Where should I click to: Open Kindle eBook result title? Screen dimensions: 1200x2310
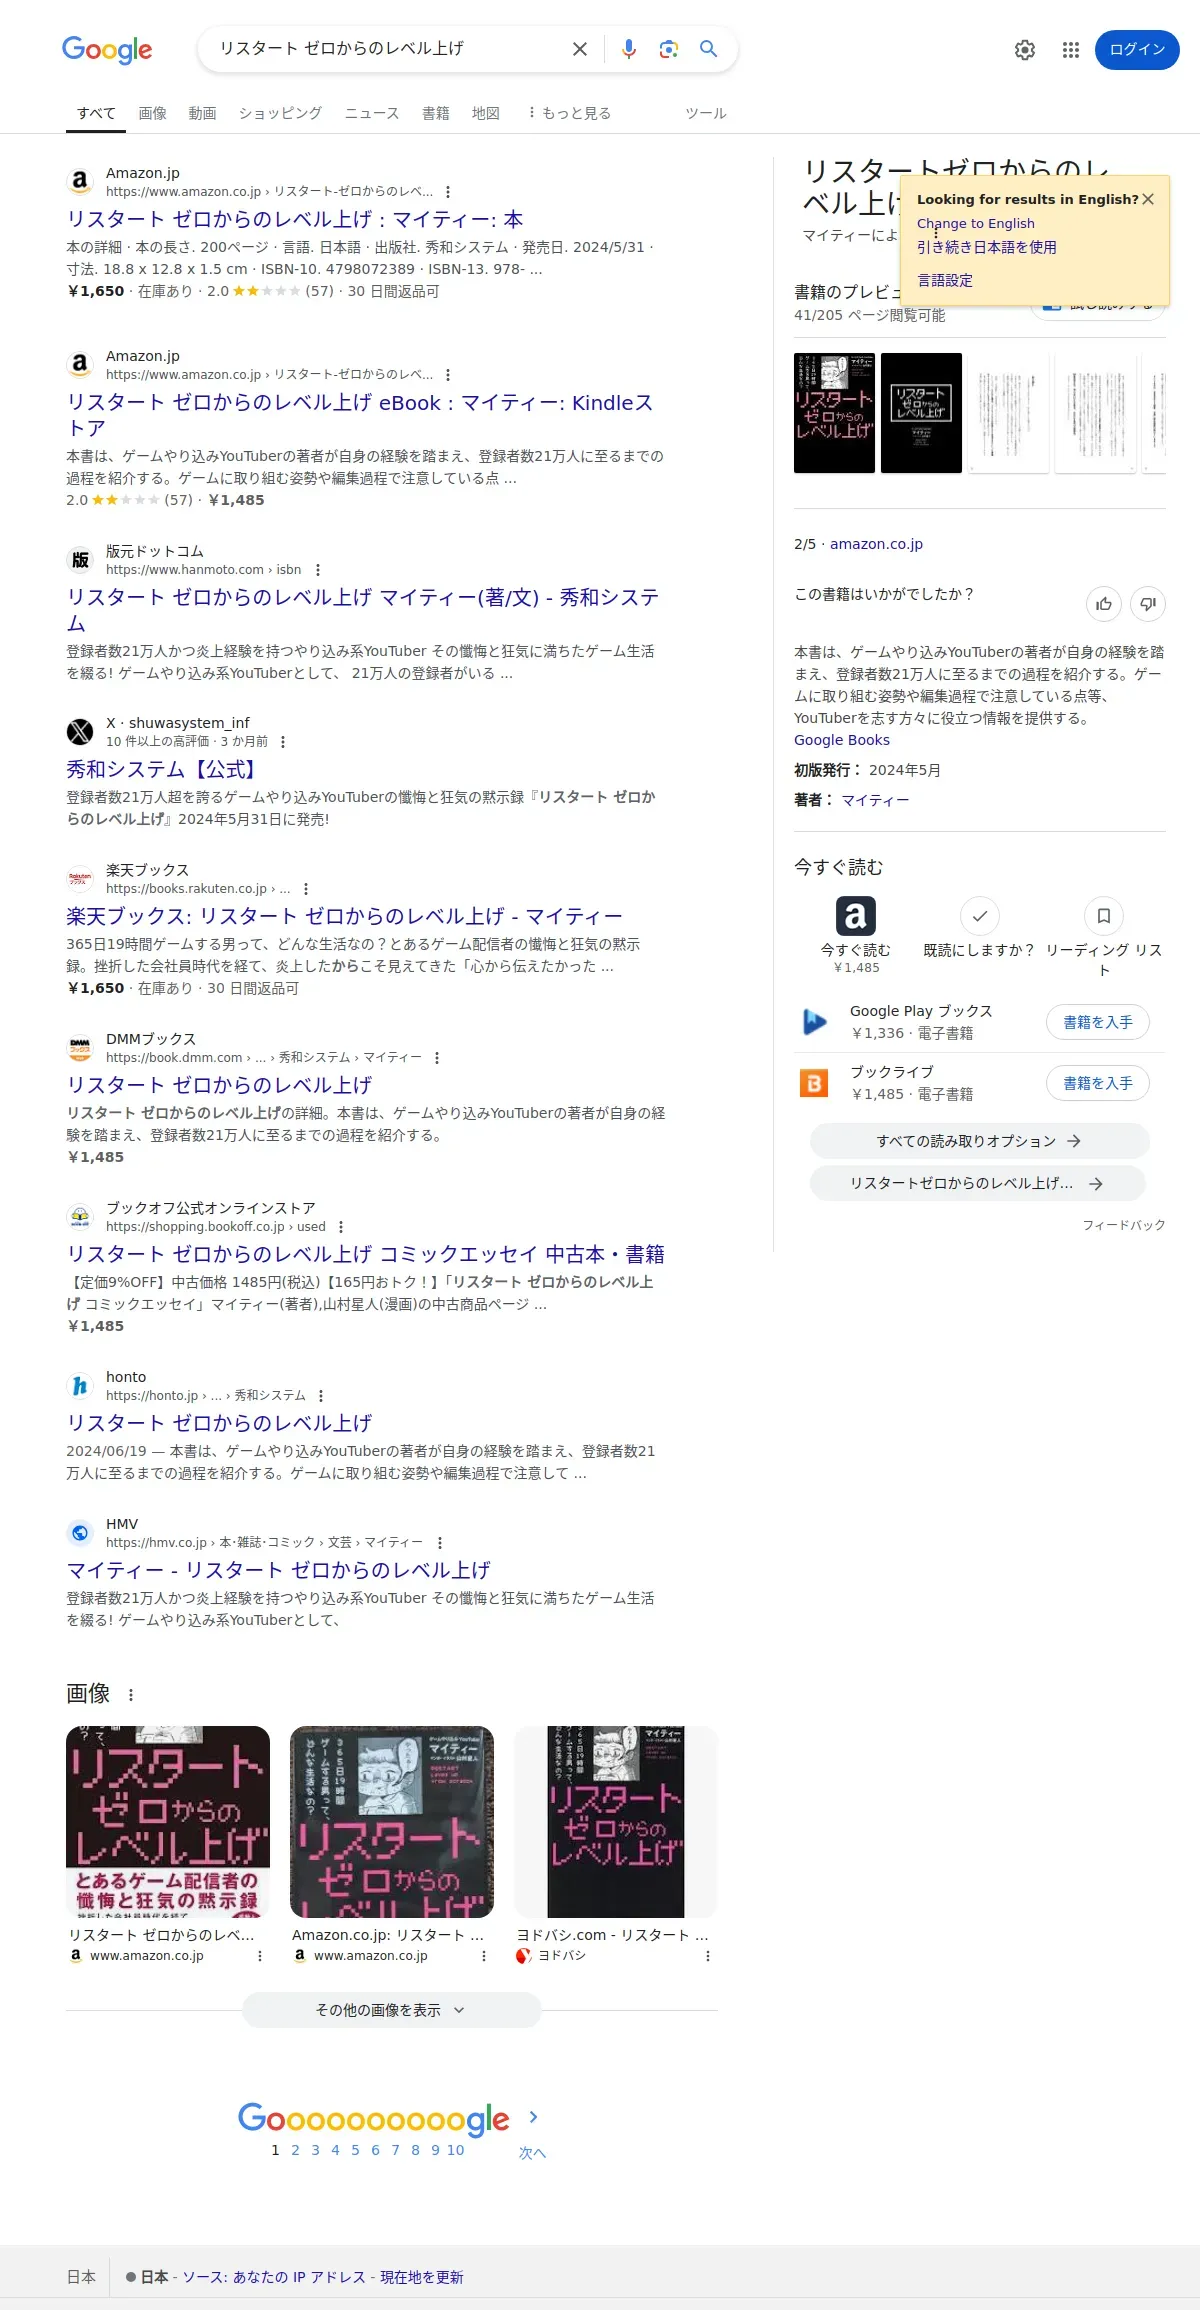[x=360, y=415]
